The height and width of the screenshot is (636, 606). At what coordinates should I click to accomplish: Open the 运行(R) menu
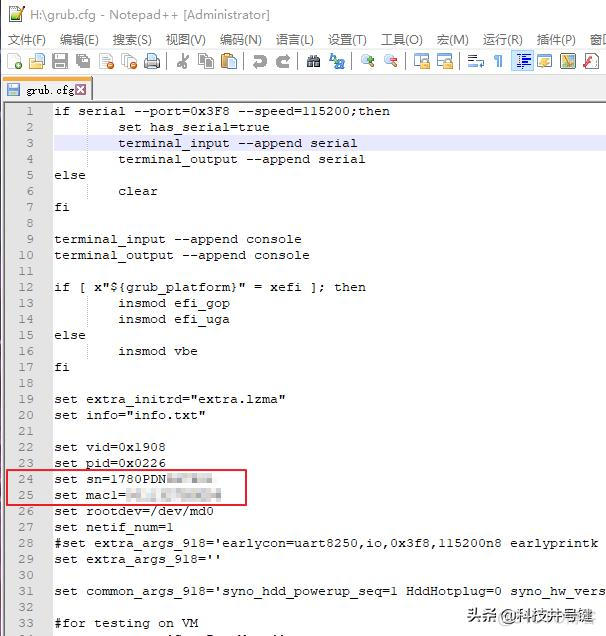[x=503, y=40]
